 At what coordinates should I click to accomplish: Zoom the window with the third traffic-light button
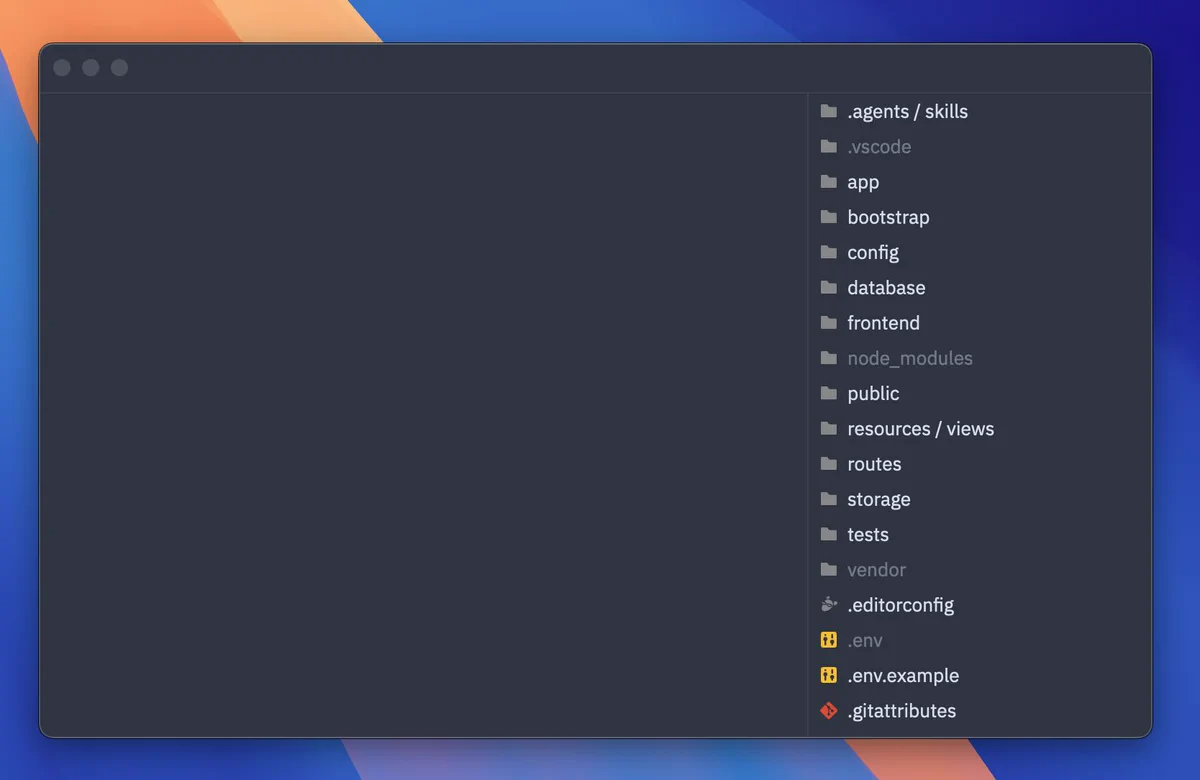[120, 68]
